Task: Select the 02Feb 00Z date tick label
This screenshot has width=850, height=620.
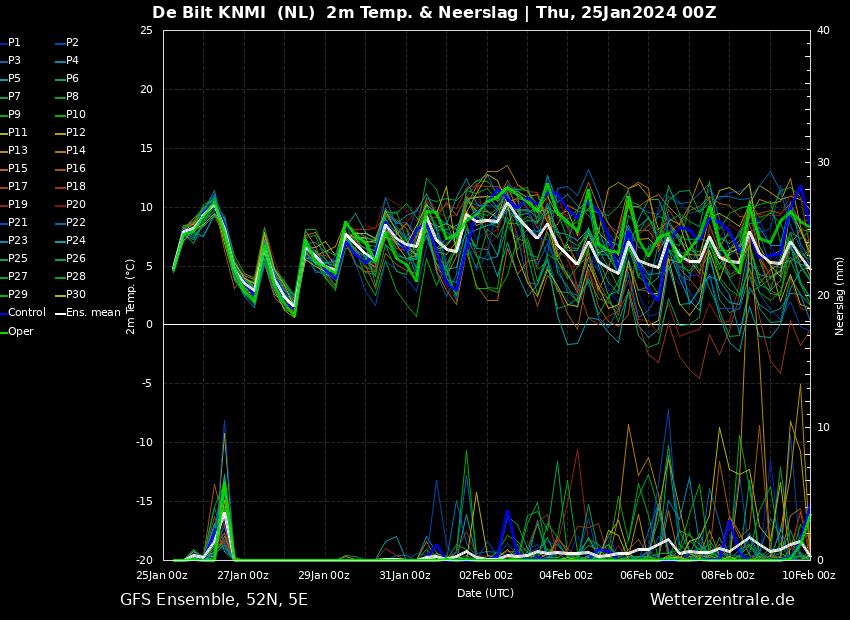Action: (x=485, y=575)
